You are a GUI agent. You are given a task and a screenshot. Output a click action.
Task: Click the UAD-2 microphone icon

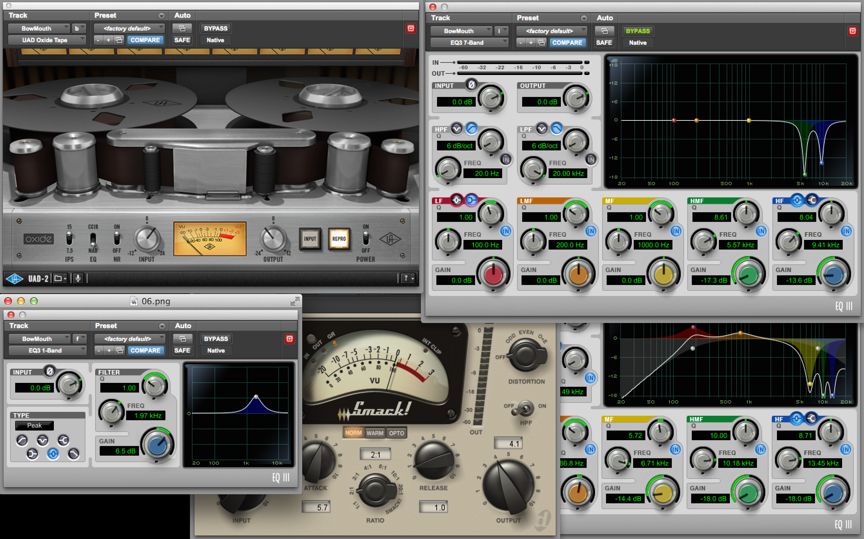[76, 280]
